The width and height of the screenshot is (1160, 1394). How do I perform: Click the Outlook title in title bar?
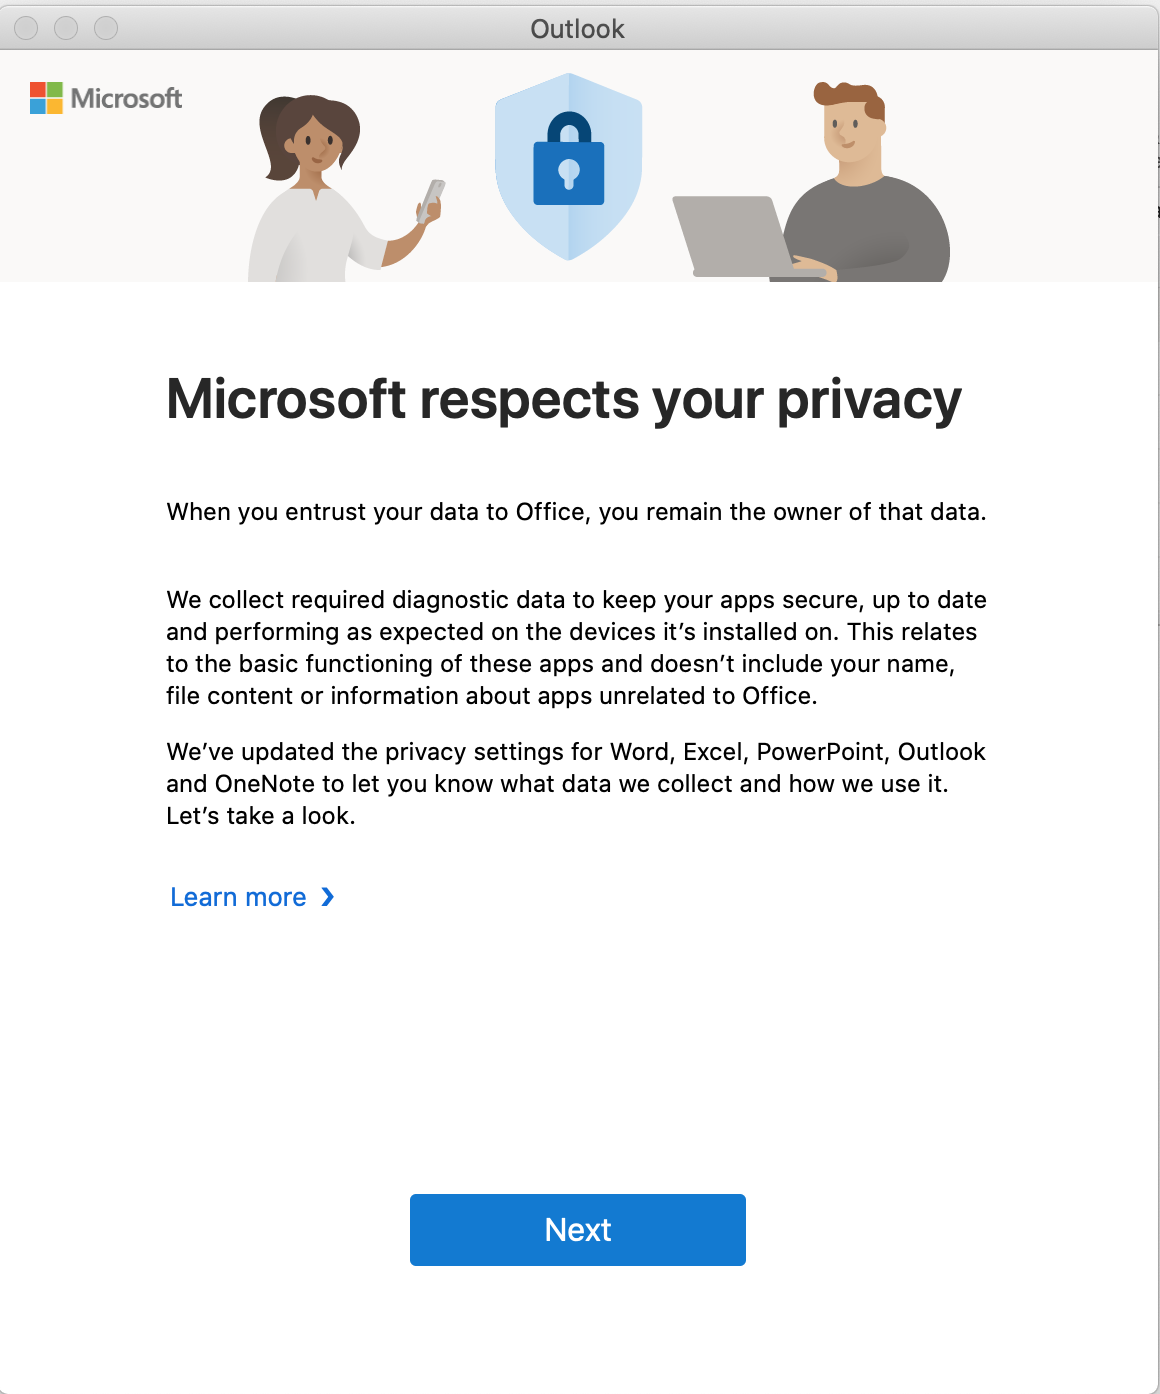click(x=577, y=29)
